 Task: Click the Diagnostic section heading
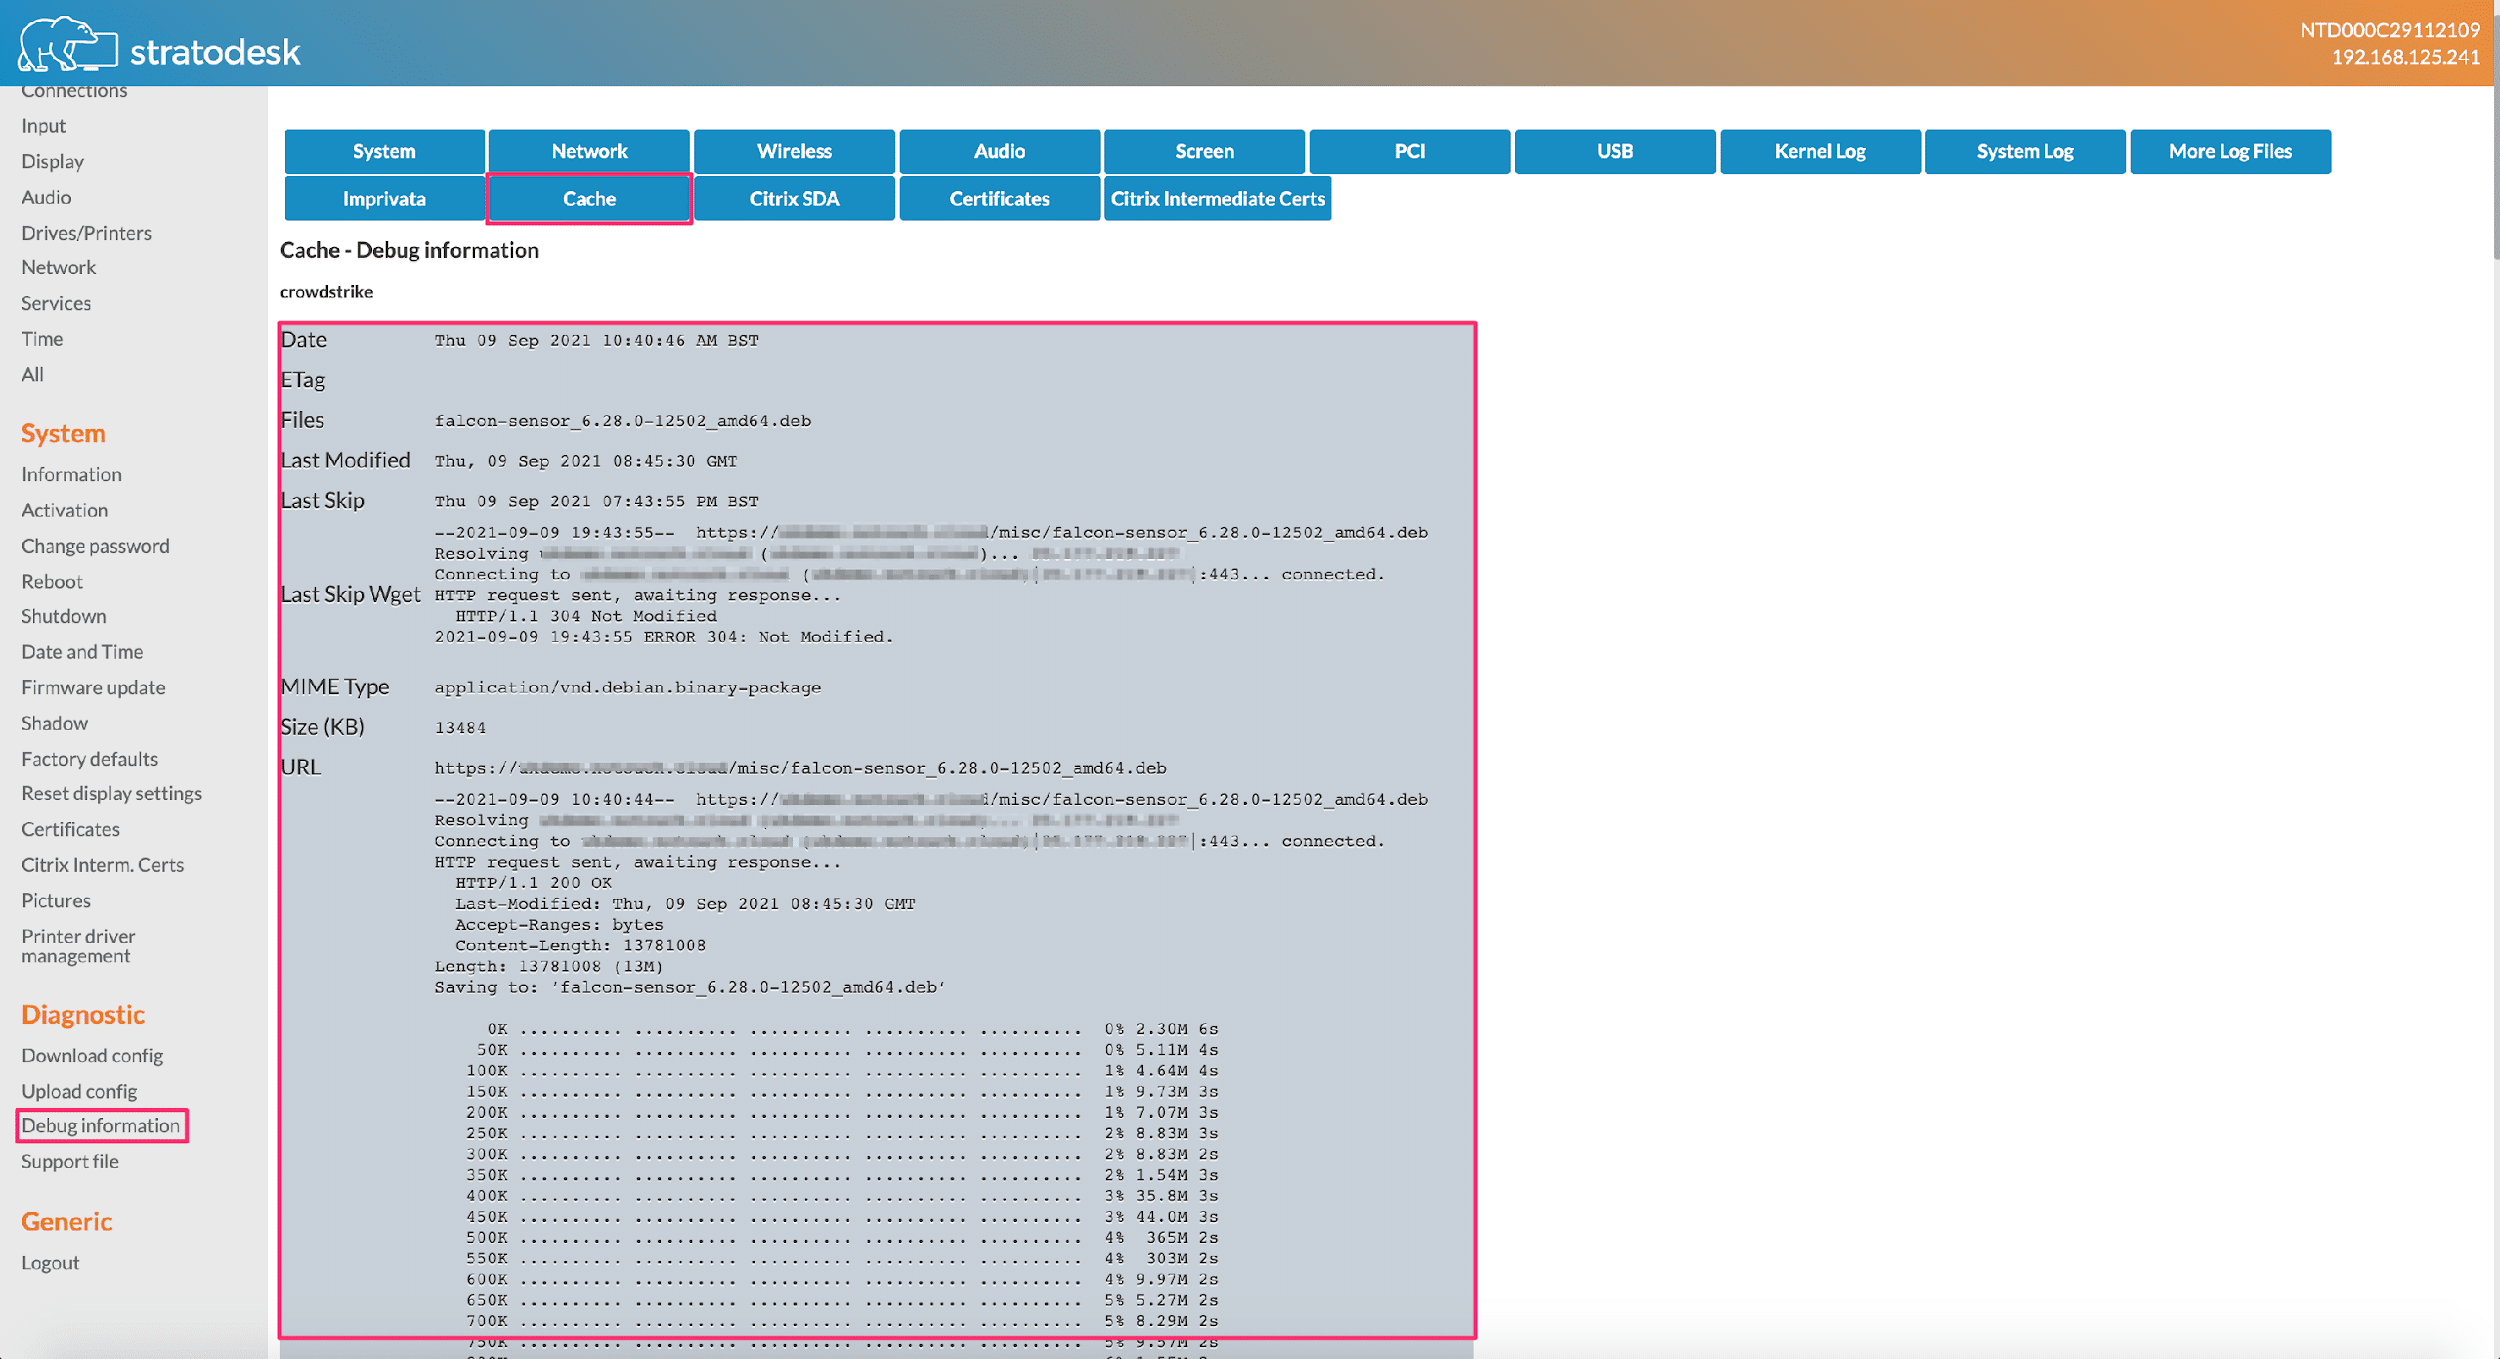(x=83, y=1014)
